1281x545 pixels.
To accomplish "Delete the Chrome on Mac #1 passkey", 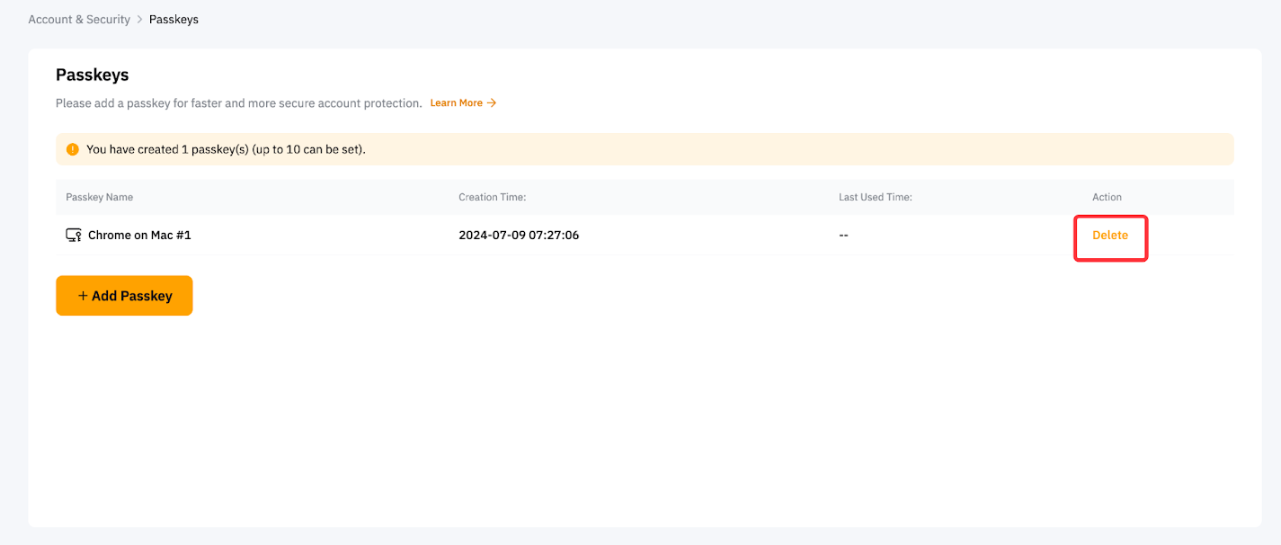I will (x=1110, y=235).
